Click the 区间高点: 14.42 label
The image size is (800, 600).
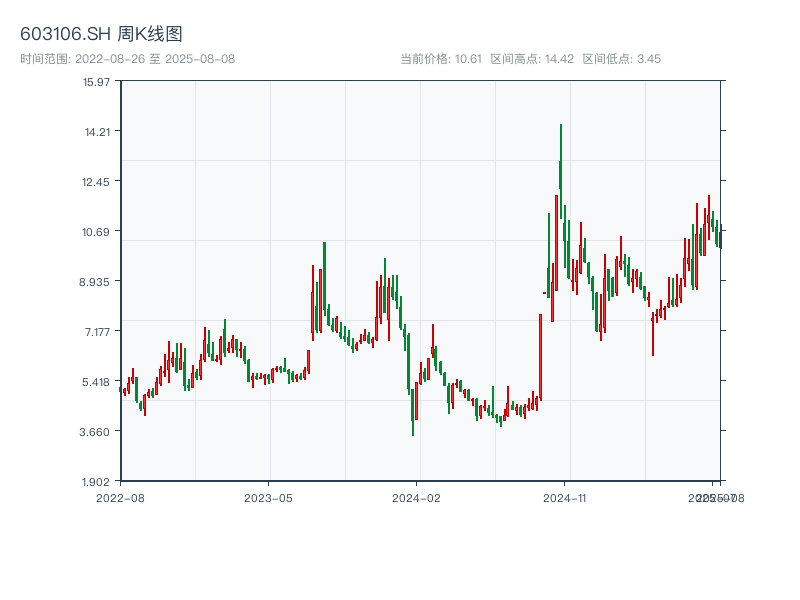tap(532, 59)
